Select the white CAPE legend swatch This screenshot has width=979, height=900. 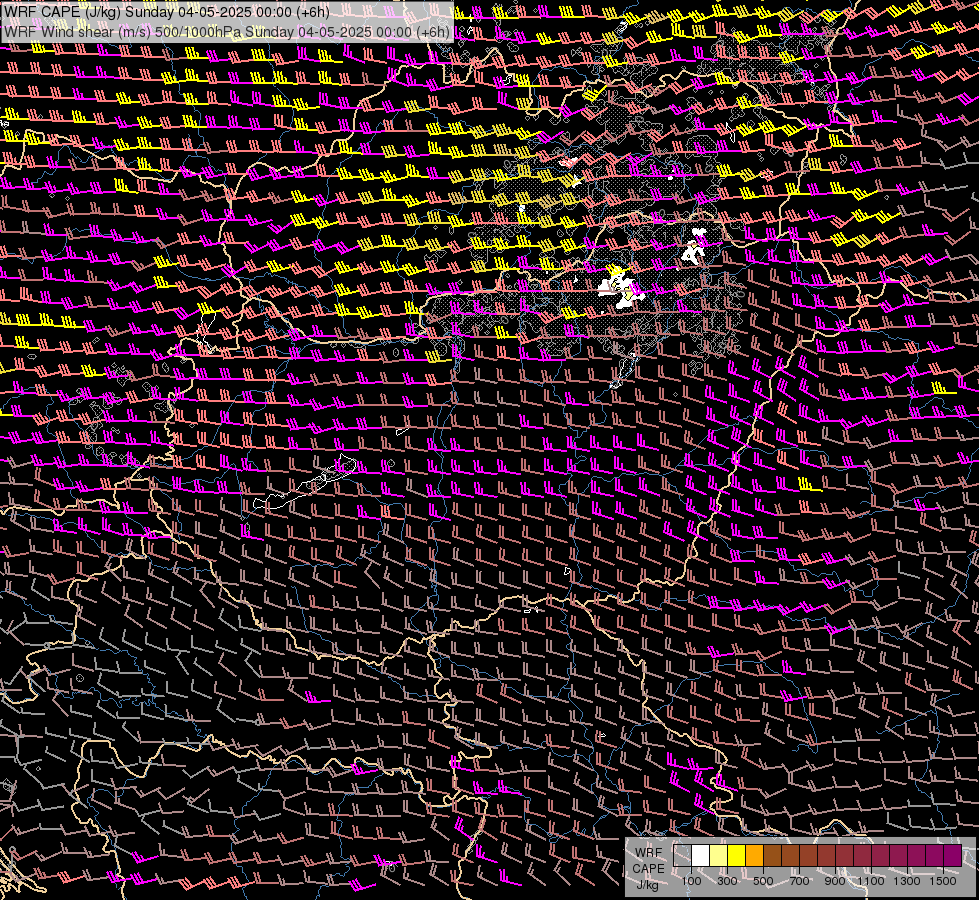701,855
